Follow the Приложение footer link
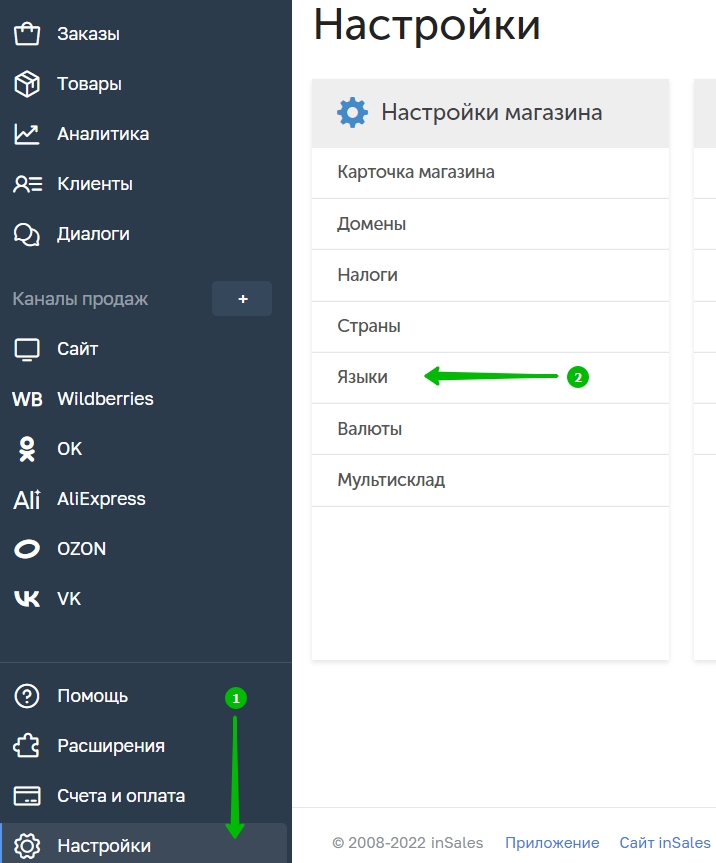The height and width of the screenshot is (863, 716). coord(552,843)
